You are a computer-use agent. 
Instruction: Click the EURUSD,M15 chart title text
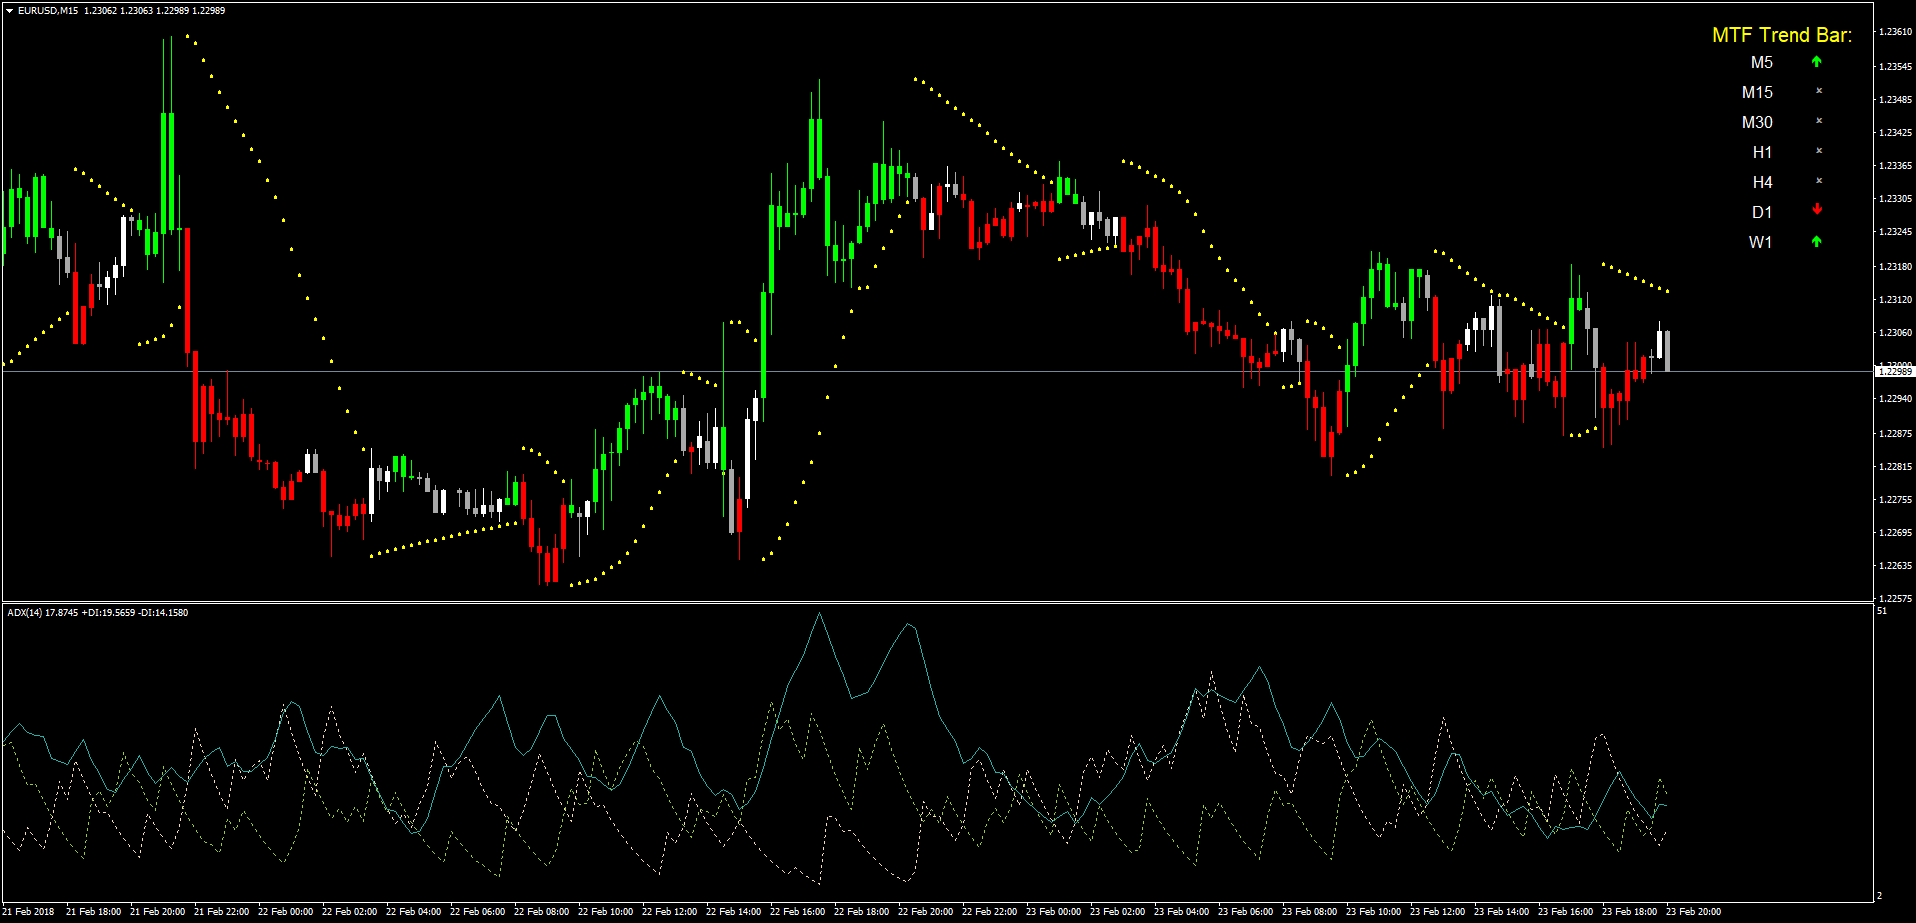coord(48,11)
